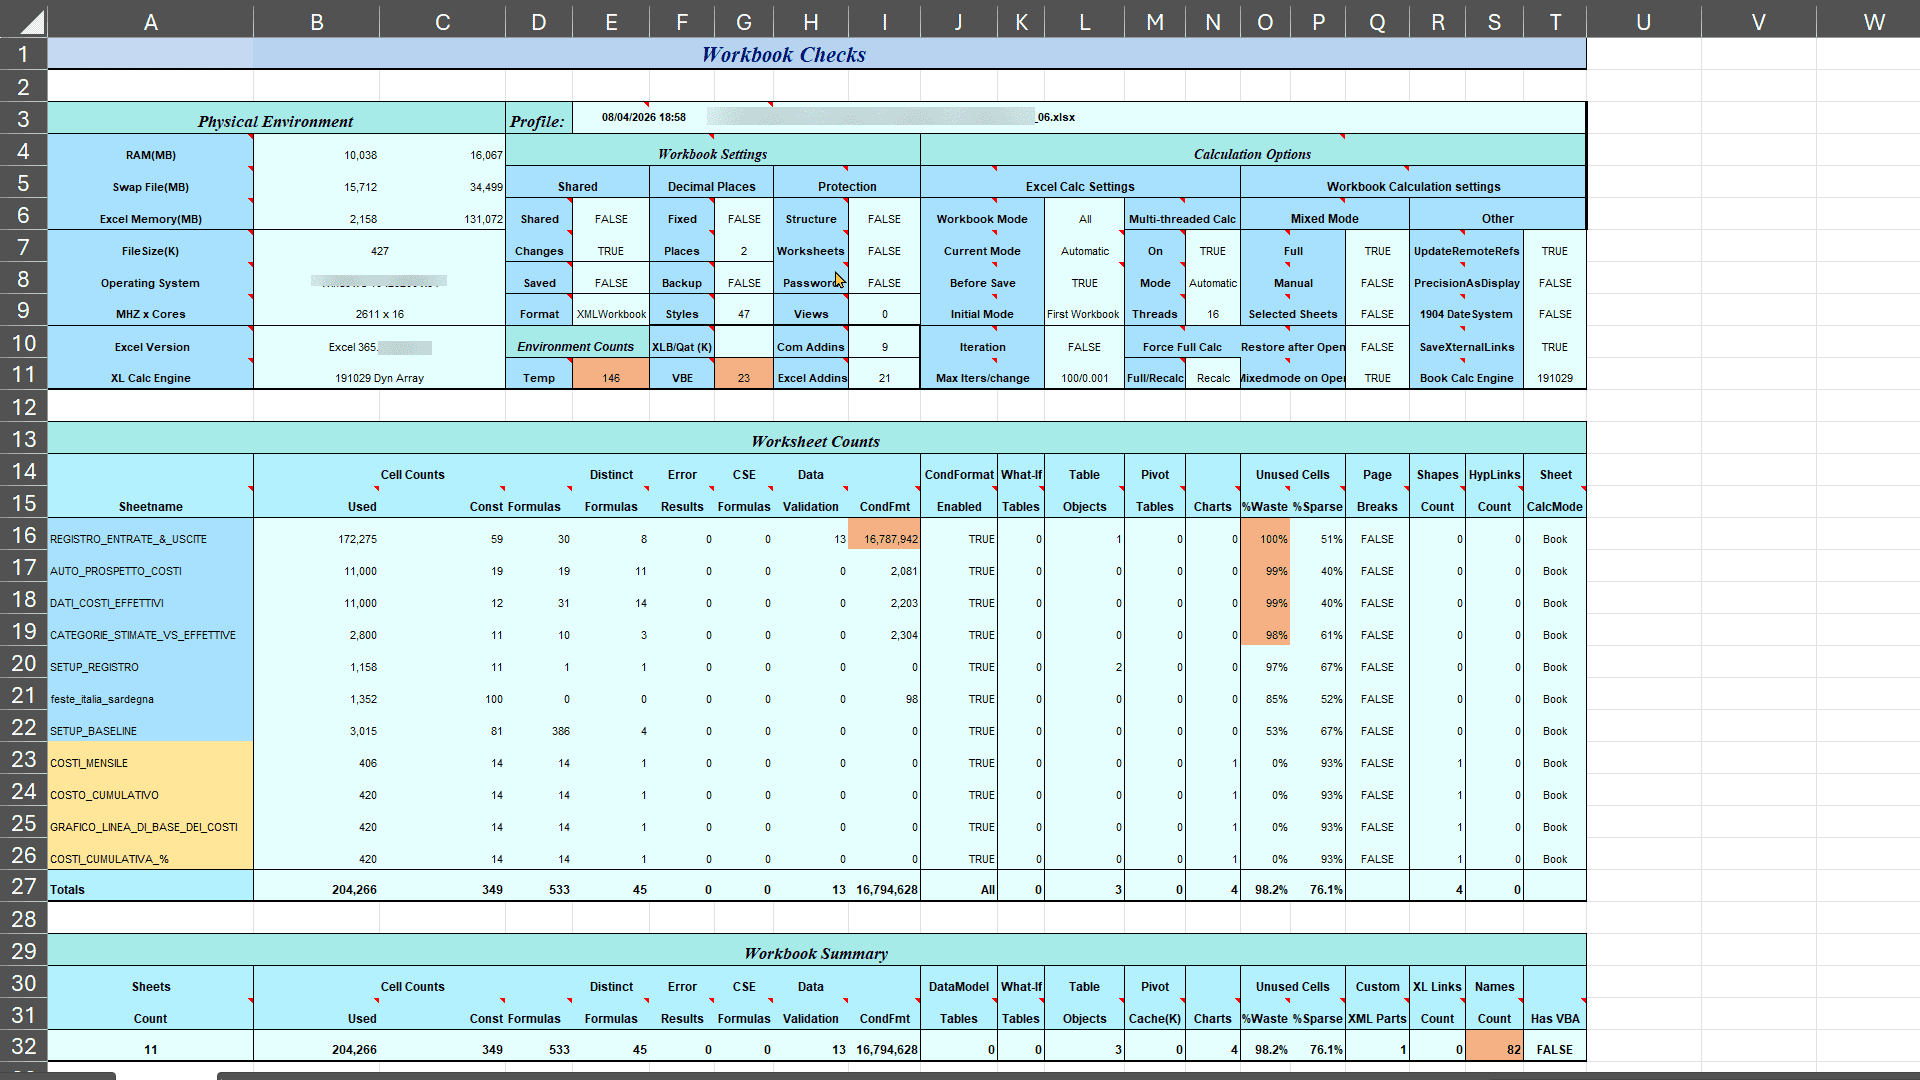Click the 06.xlsx filename cell next to Profile
Screen dimensions: 1920x1080
point(1055,117)
